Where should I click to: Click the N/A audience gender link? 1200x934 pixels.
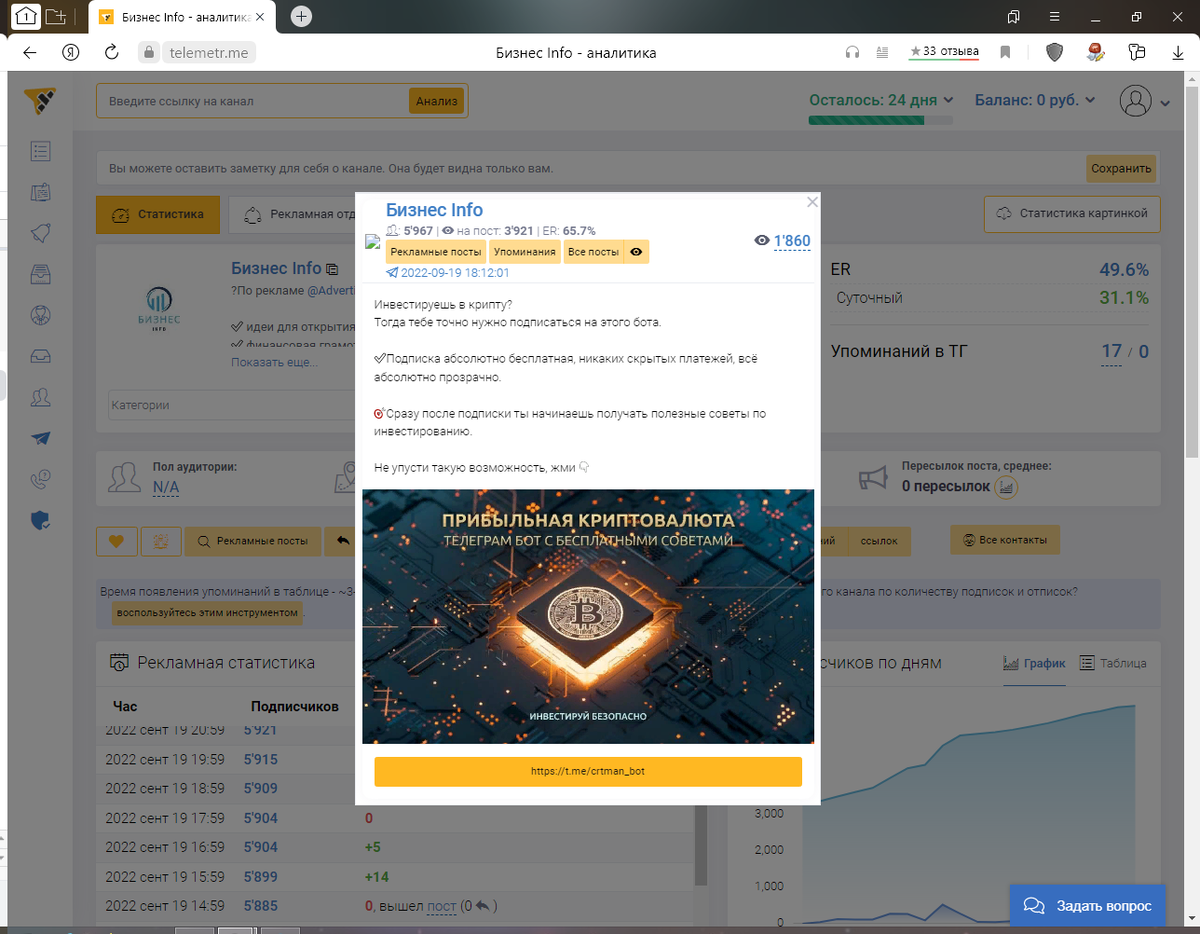[166, 487]
